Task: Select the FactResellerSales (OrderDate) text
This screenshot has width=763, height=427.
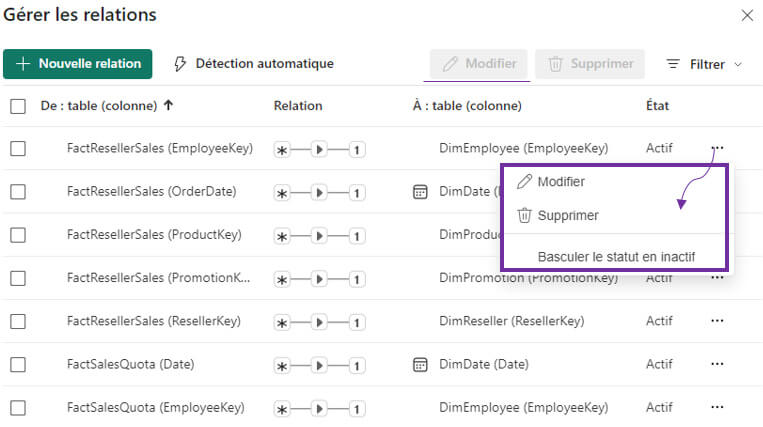Action: coord(151,191)
